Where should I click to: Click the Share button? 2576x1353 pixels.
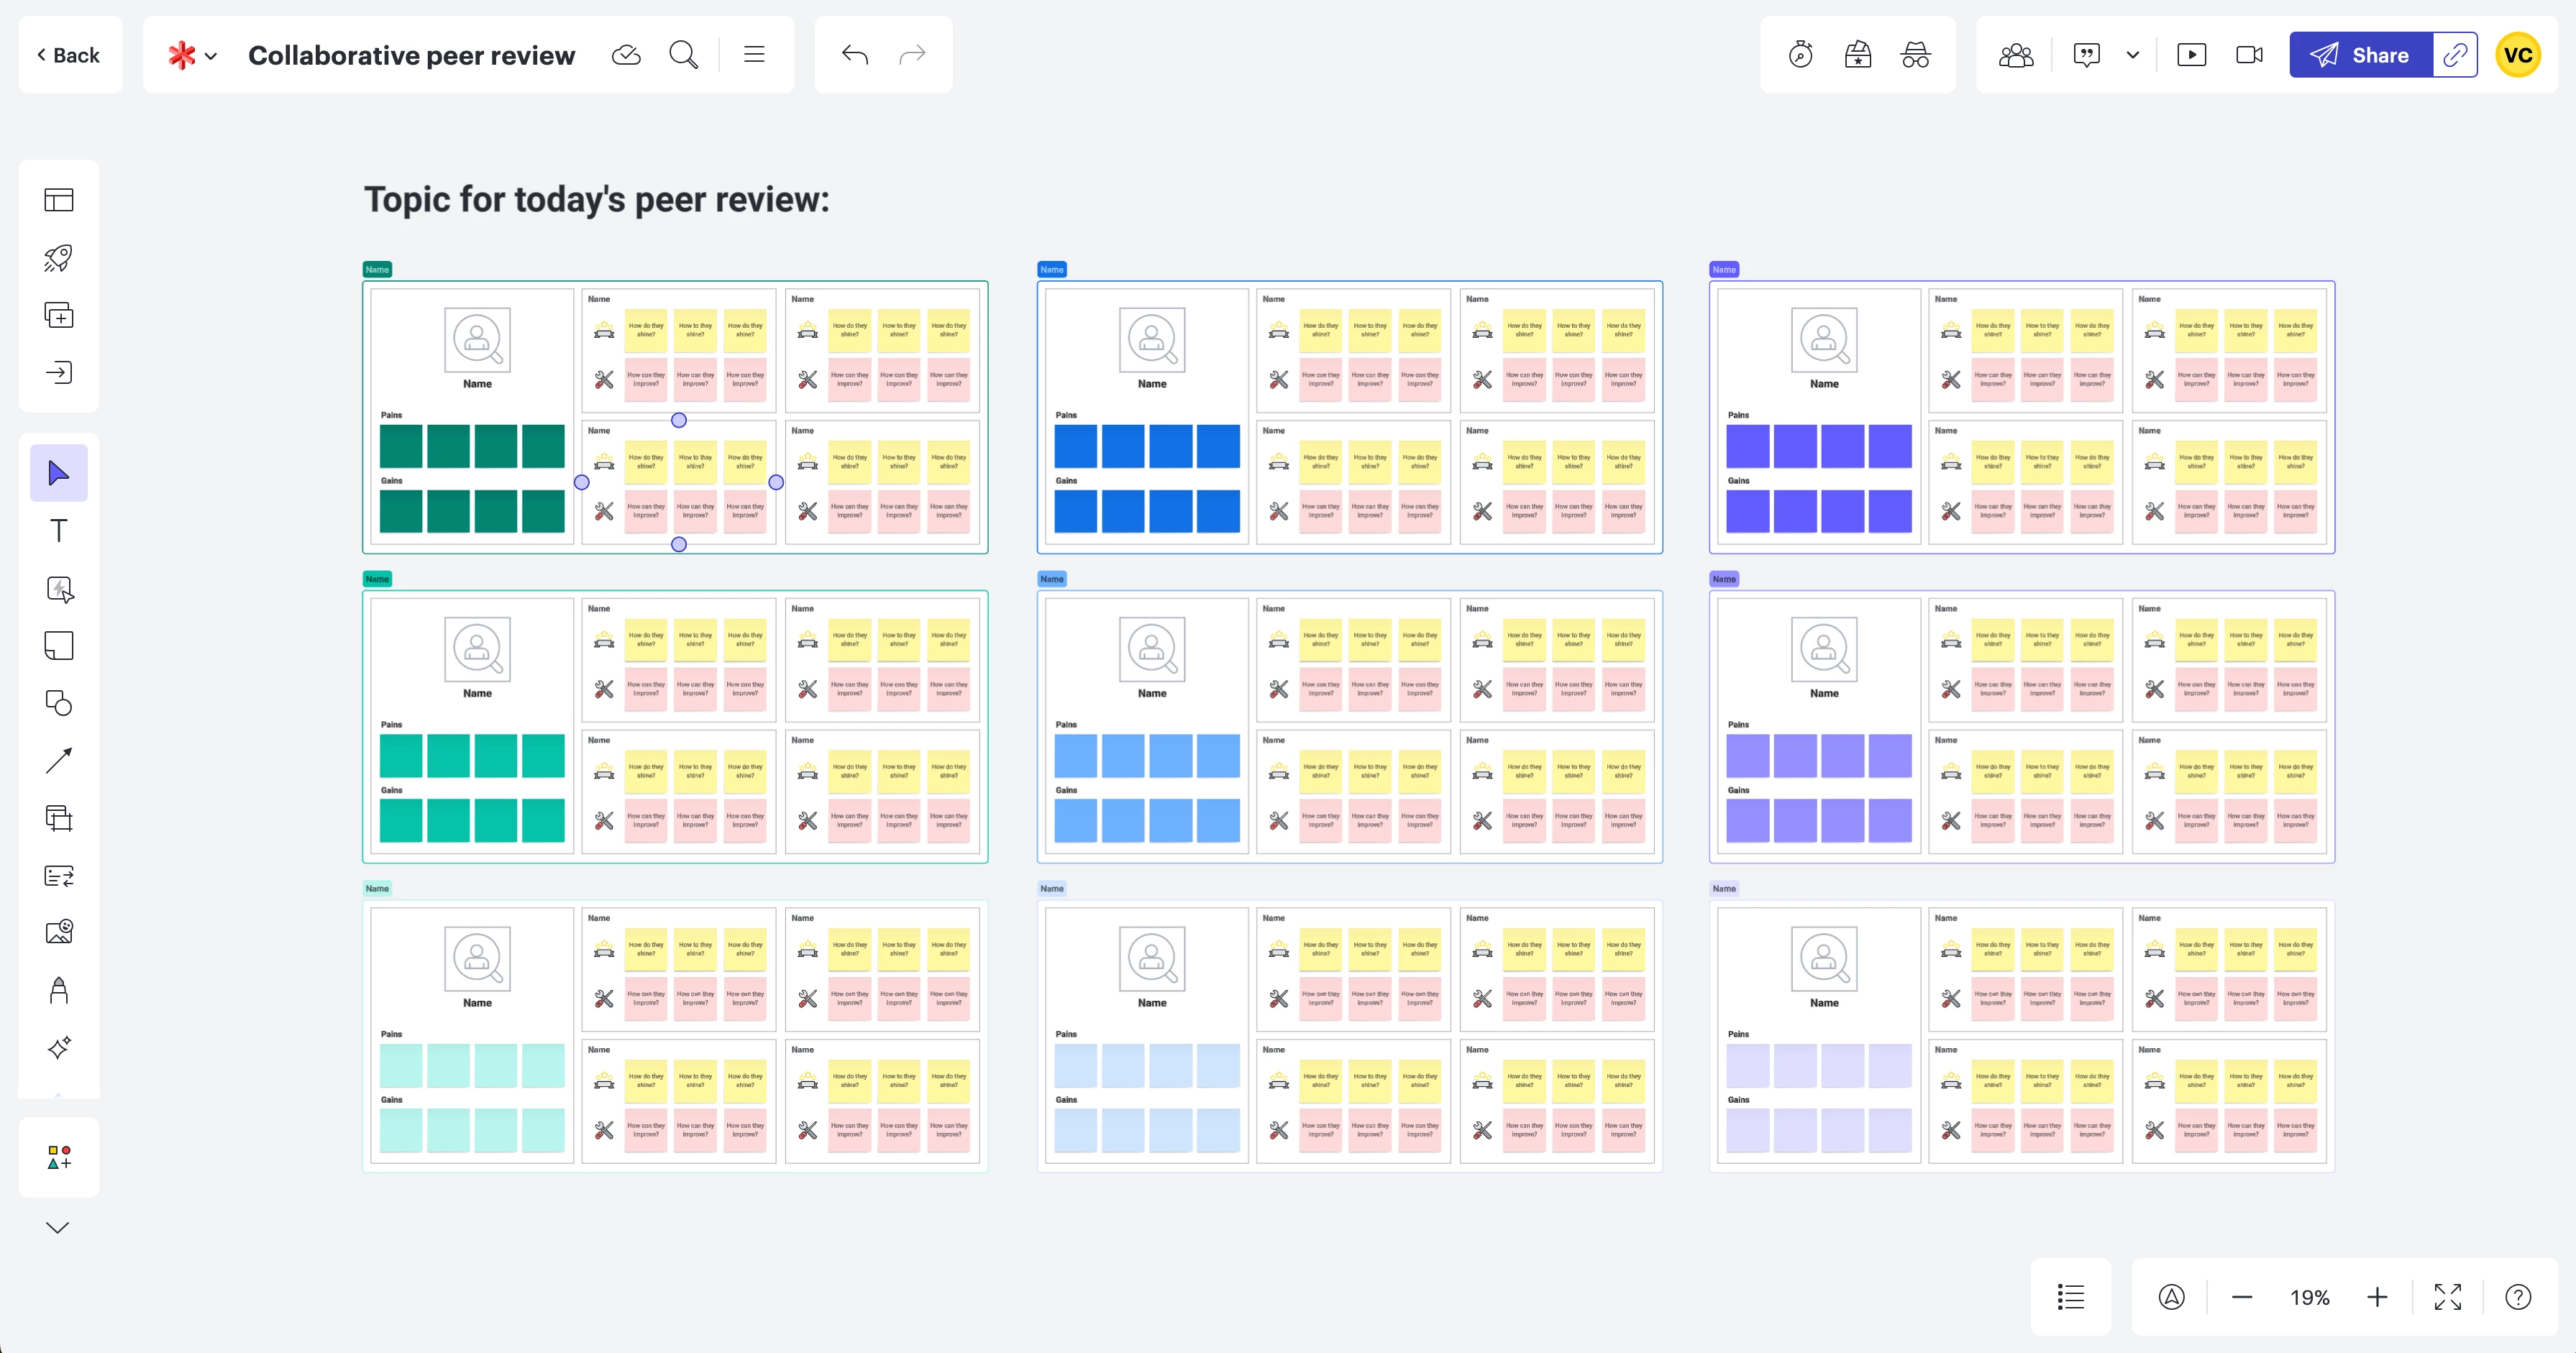coord(2360,55)
